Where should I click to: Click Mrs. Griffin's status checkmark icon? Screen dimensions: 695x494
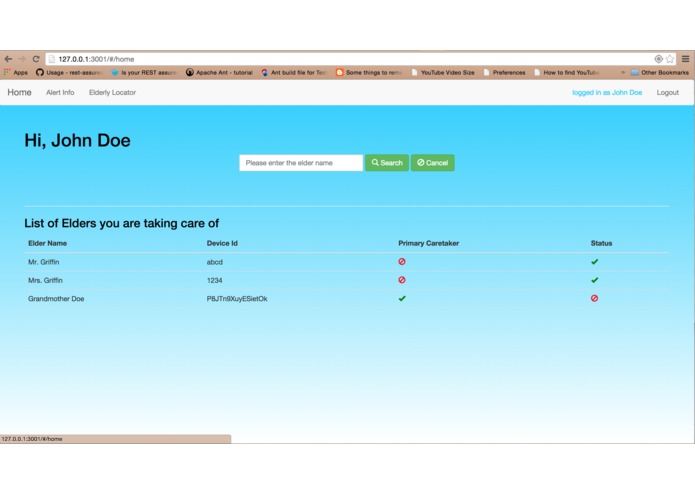(594, 280)
